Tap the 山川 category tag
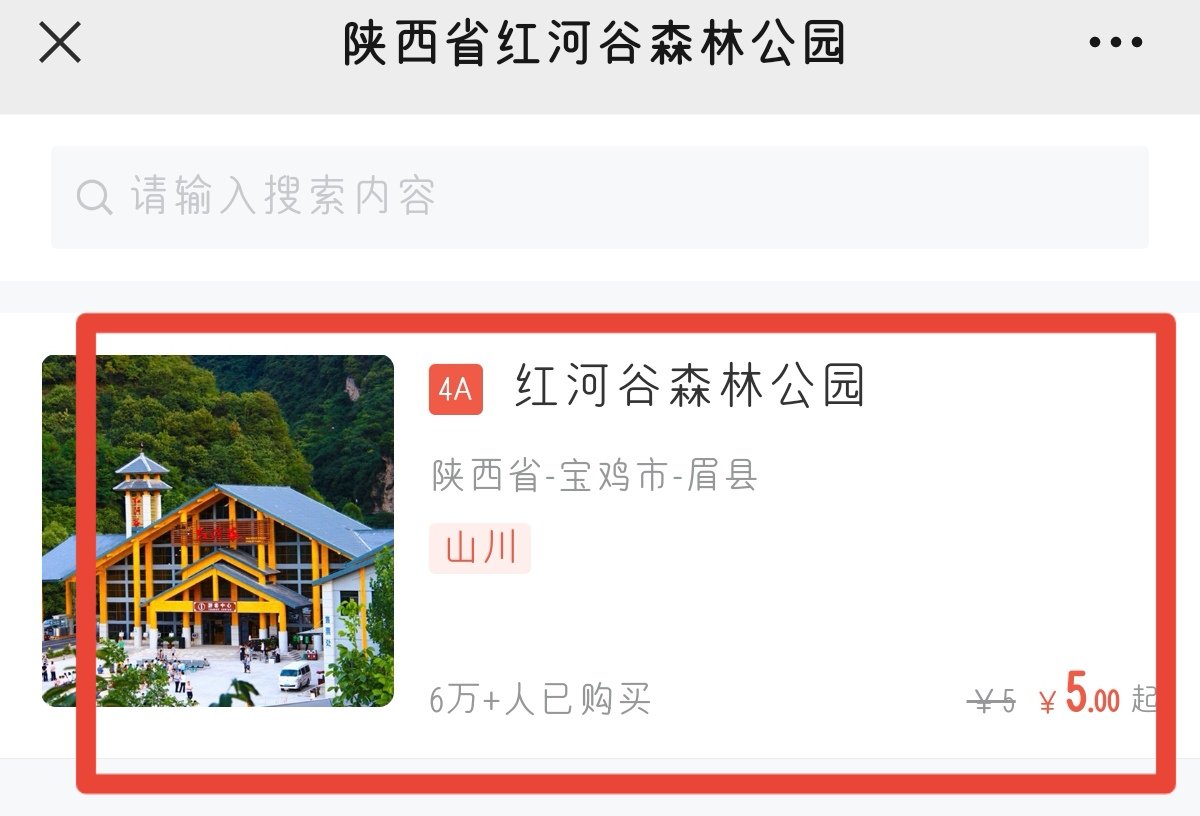Image resolution: width=1200 pixels, height=816 pixels. (480, 548)
